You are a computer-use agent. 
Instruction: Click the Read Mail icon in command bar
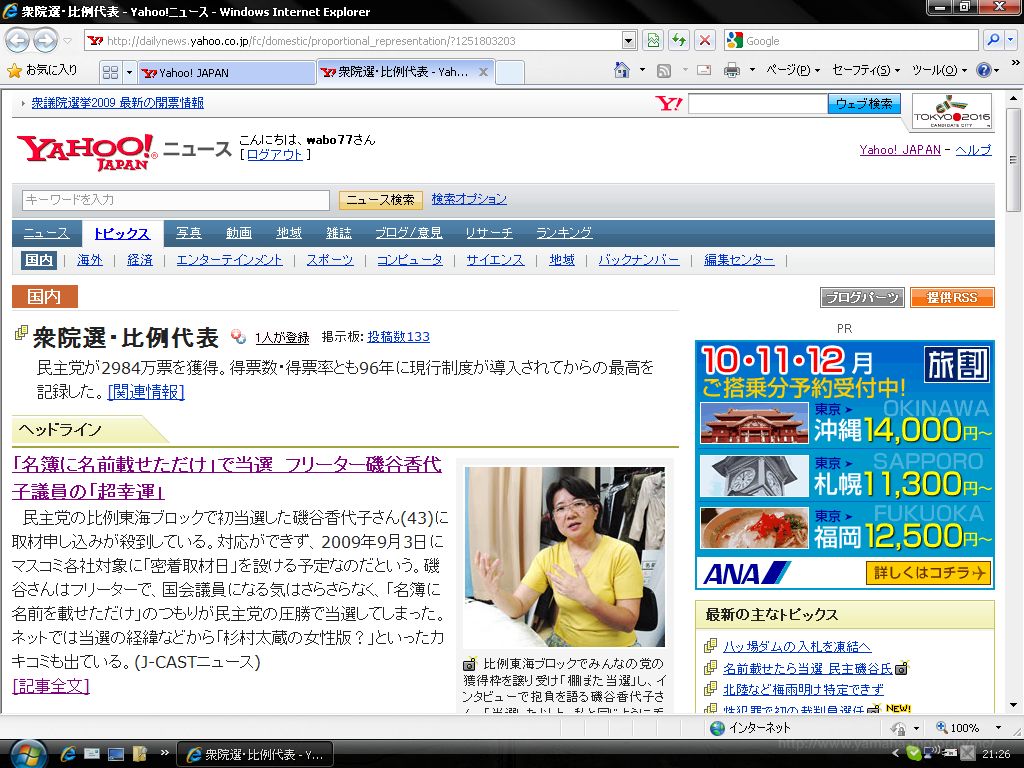point(704,70)
